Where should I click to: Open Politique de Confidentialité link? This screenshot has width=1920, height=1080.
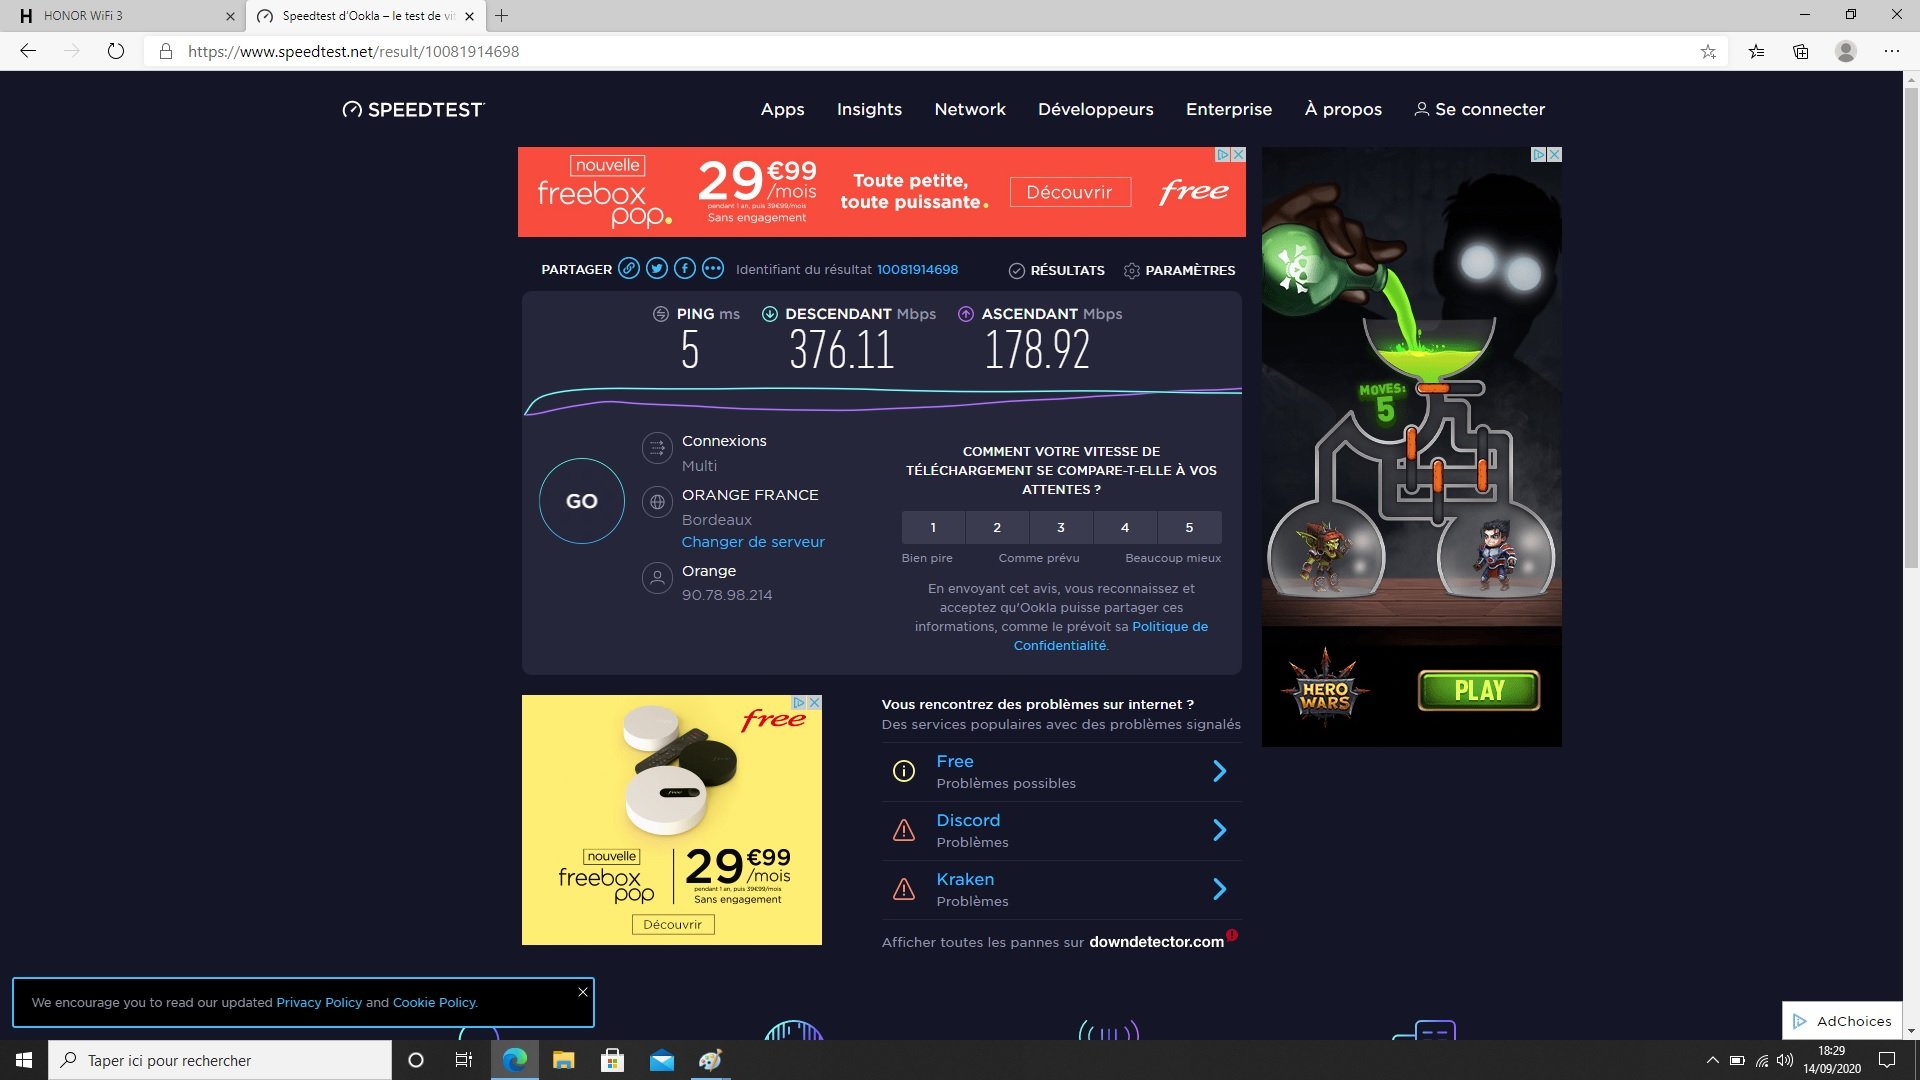(x=1110, y=636)
